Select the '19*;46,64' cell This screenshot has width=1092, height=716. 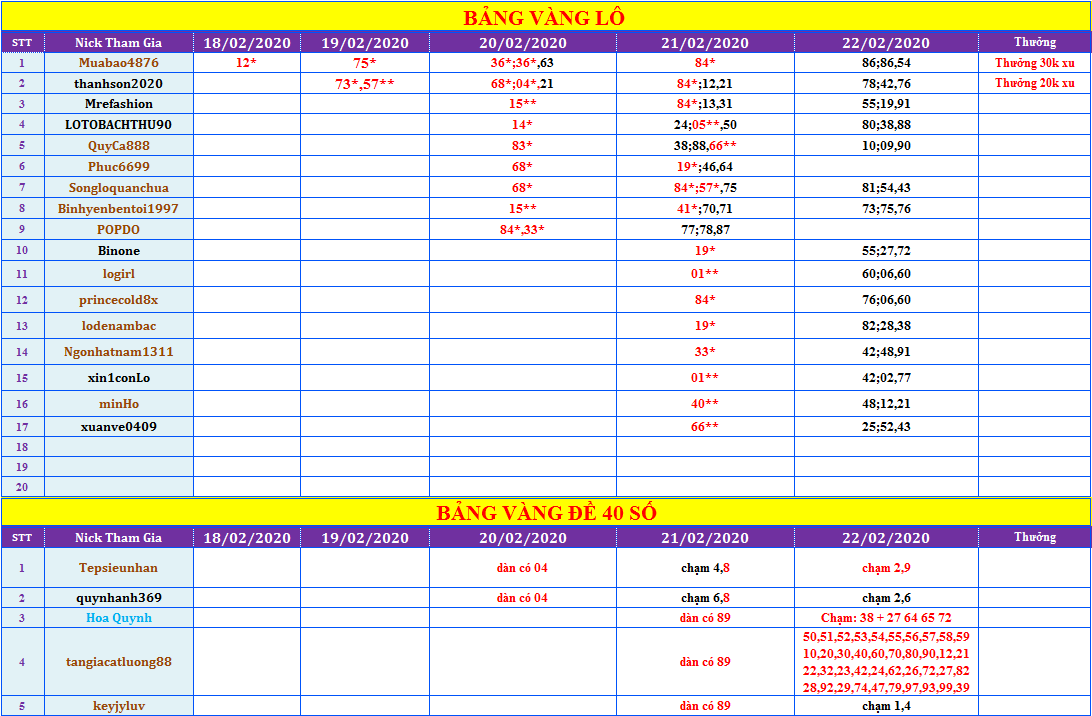705,166
